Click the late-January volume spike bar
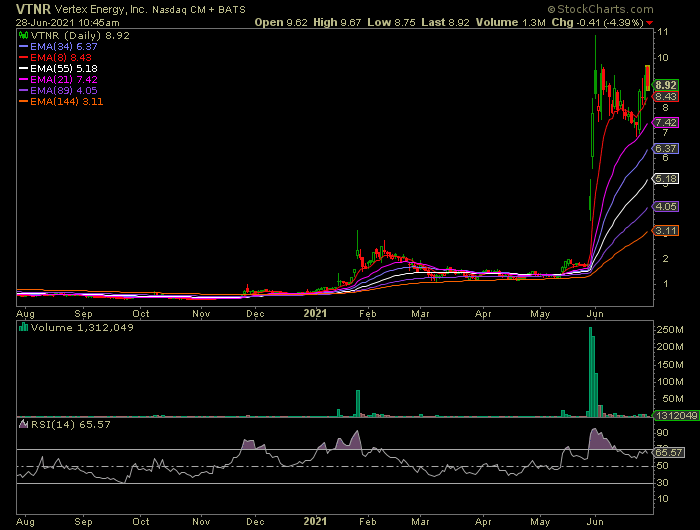The image size is (700, 530). pyautogui.click(x=358, y=404)
